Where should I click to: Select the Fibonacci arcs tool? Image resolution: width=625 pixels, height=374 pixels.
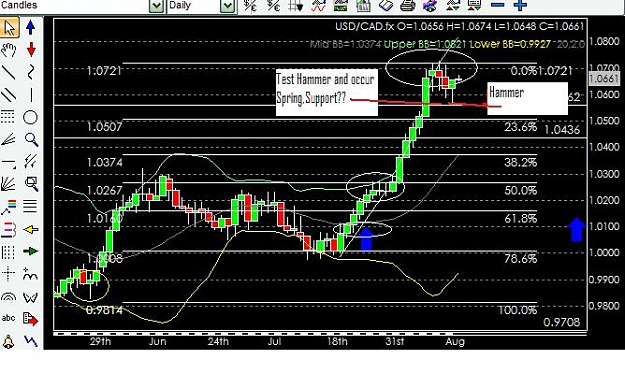click(9, 297)
